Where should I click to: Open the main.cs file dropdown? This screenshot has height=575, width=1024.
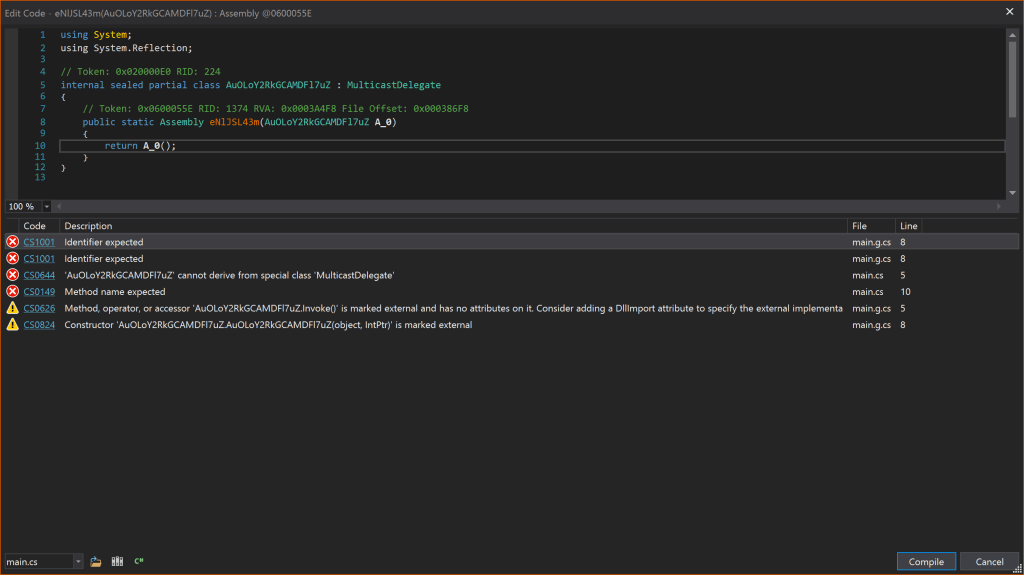77,562
